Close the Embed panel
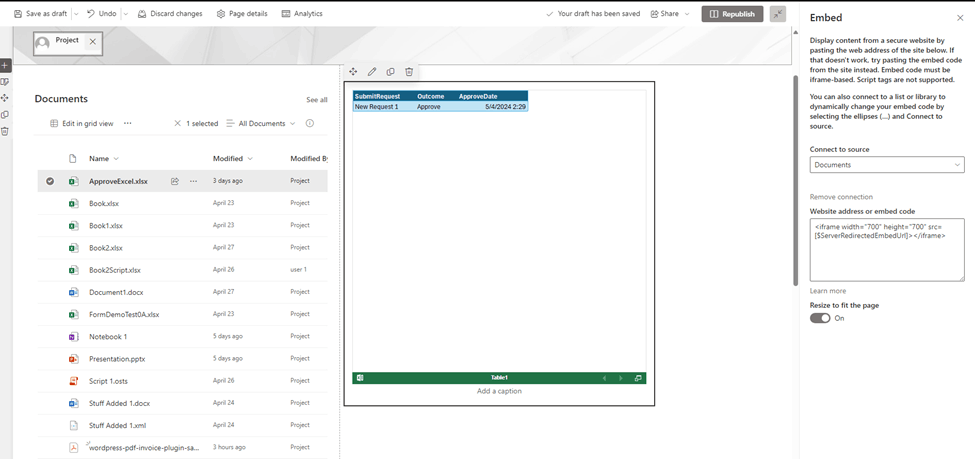Image resolution: width=975 pixels, height=459 pixels. pyautogui.click(x=959, y=18)
